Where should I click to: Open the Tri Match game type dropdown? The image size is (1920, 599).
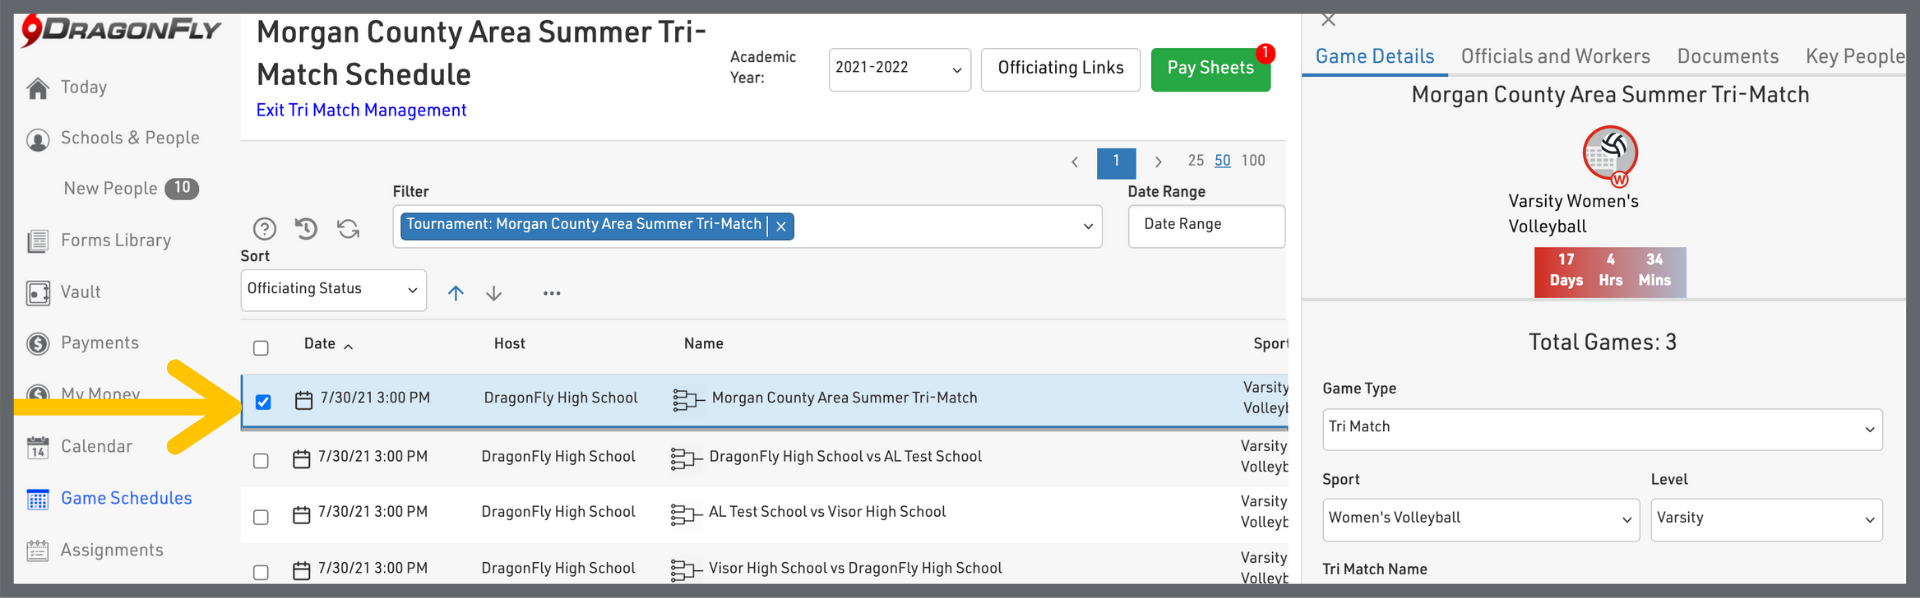1601,429
